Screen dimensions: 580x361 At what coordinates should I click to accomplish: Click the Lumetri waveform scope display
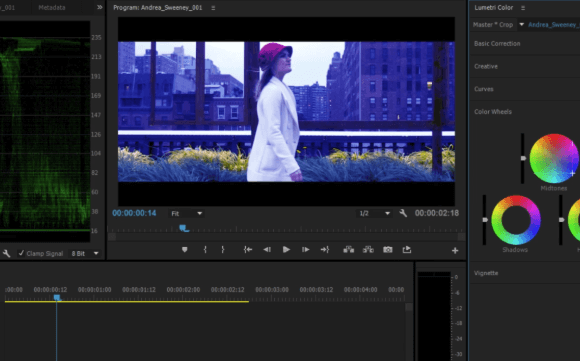tap(45, 131)
